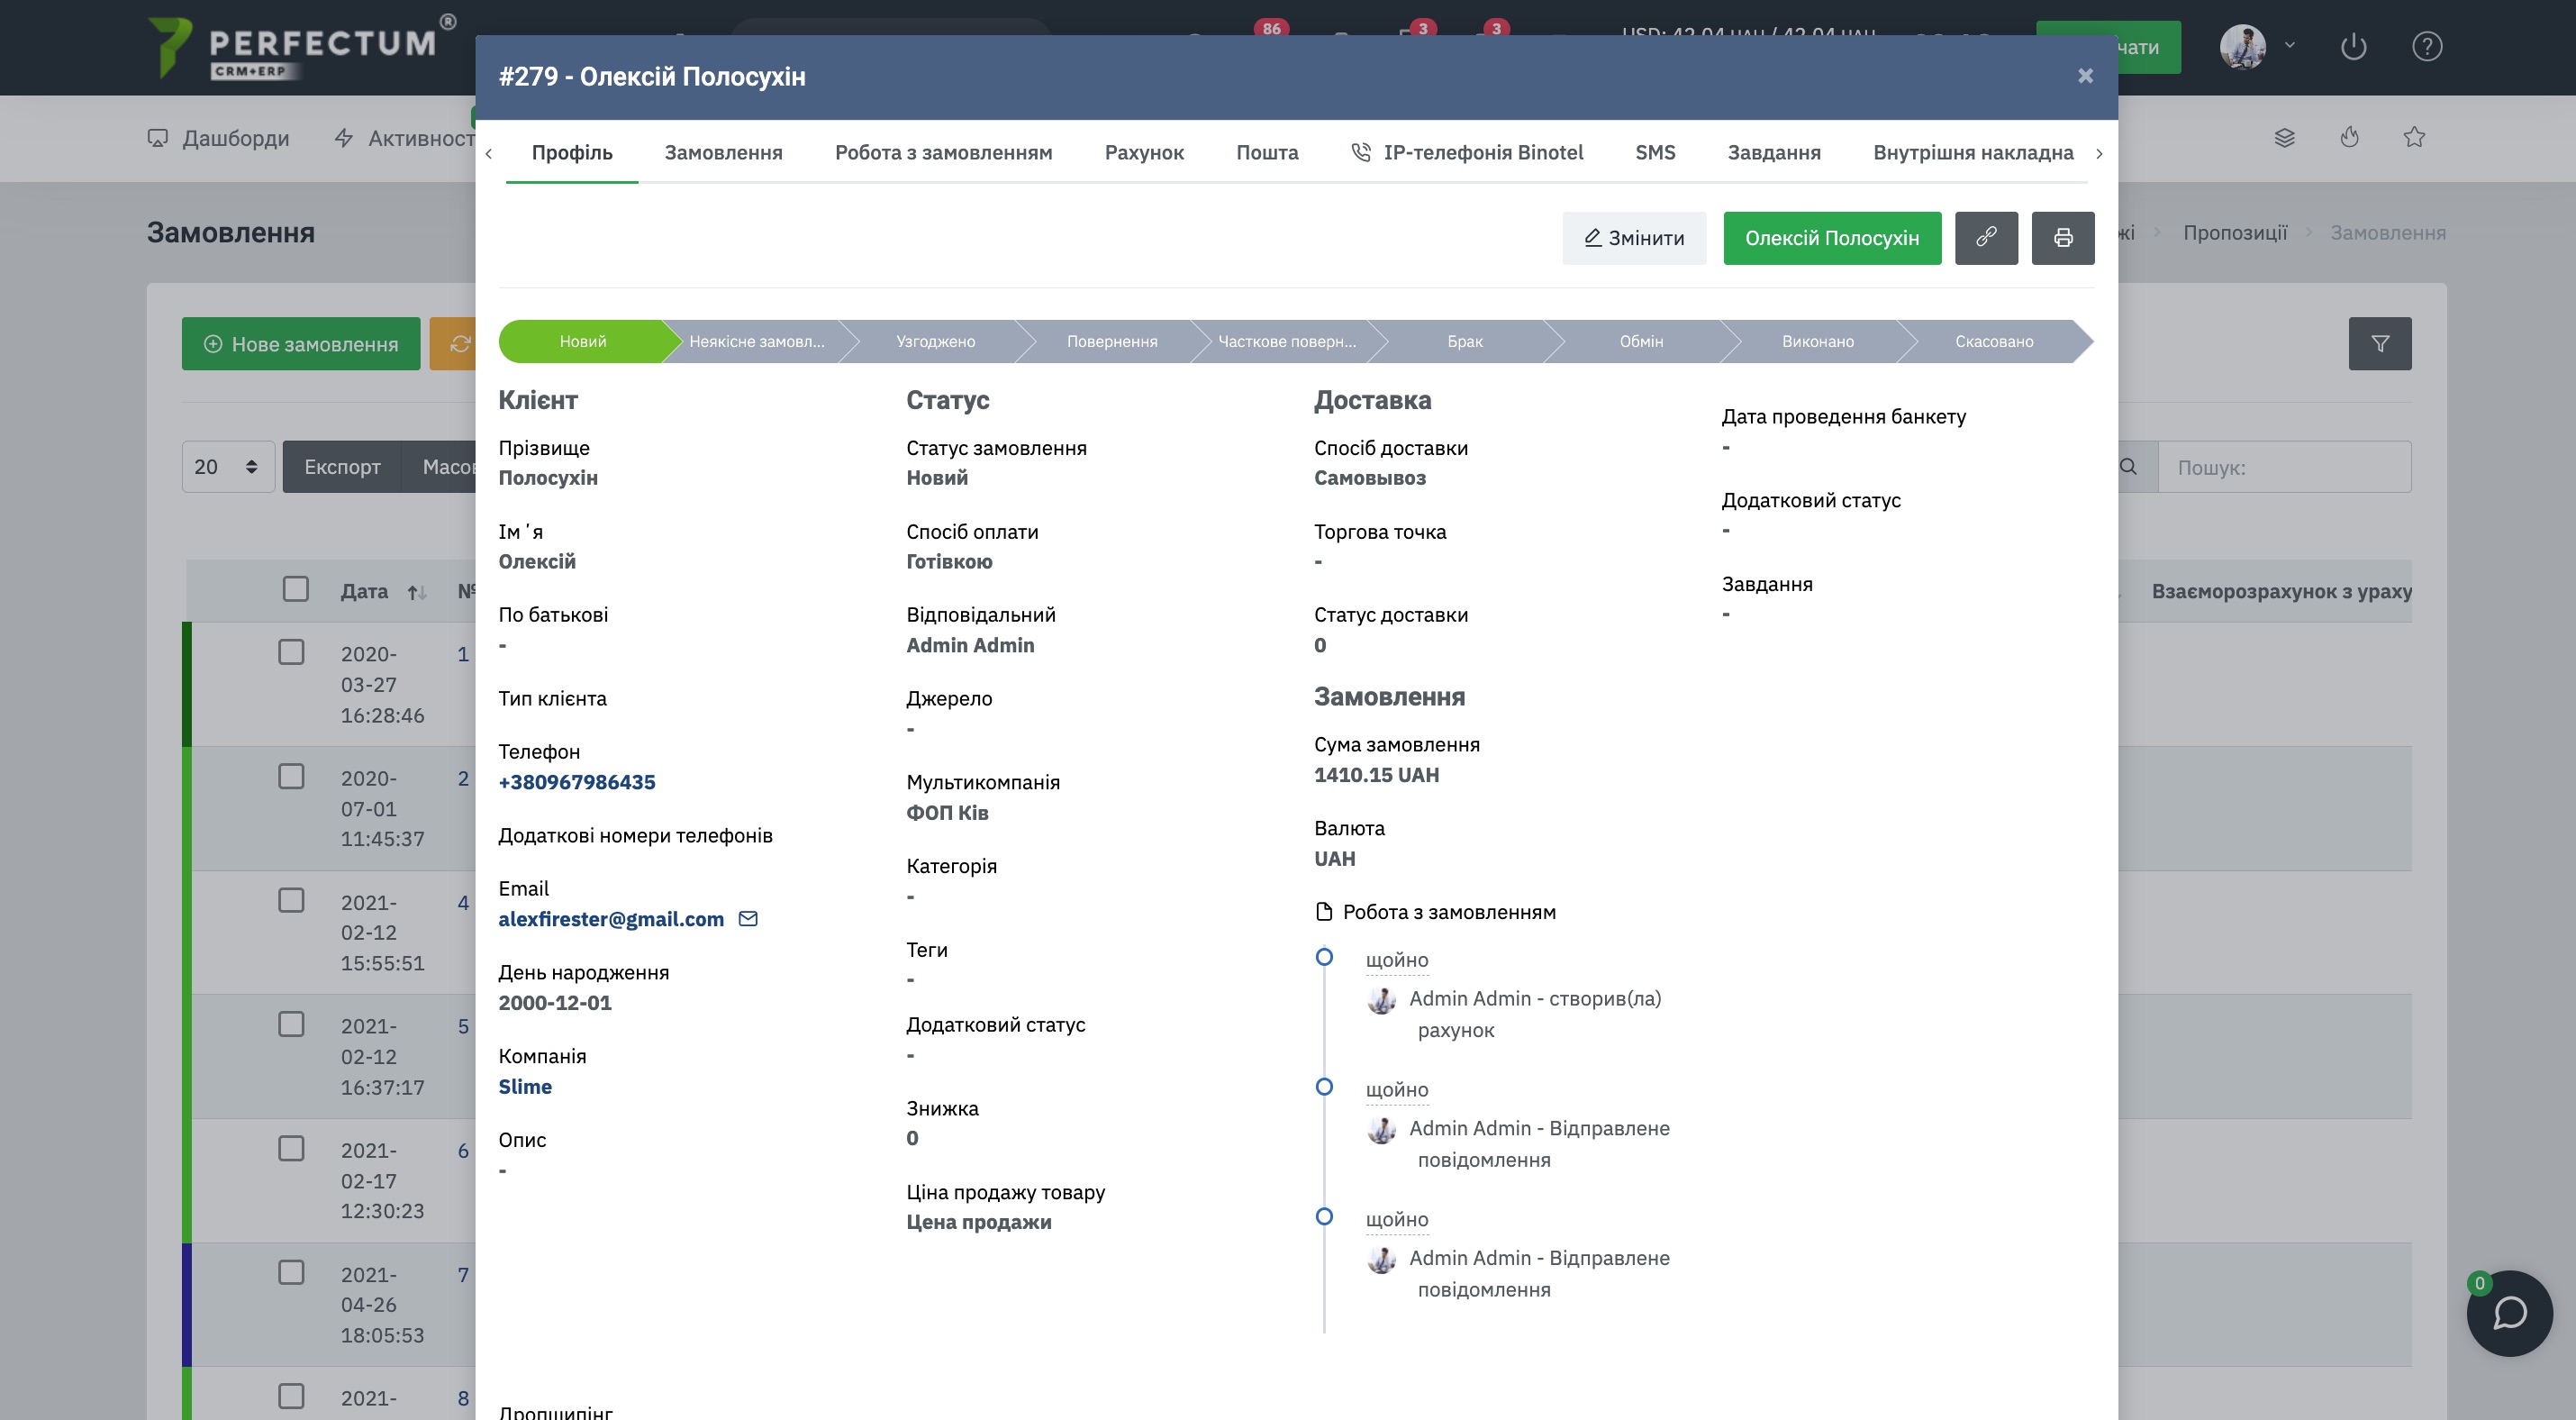Check the 2021-02-12 16:37:17 order row
The height and width of the screenshot is (1420, 2576).
[x=291, y=1024]
